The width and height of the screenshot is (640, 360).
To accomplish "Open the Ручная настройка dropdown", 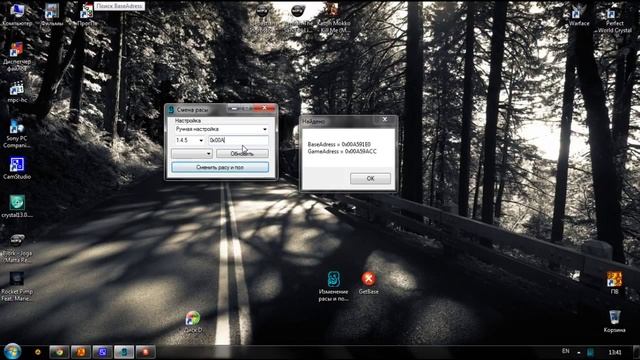I will 221,129.
